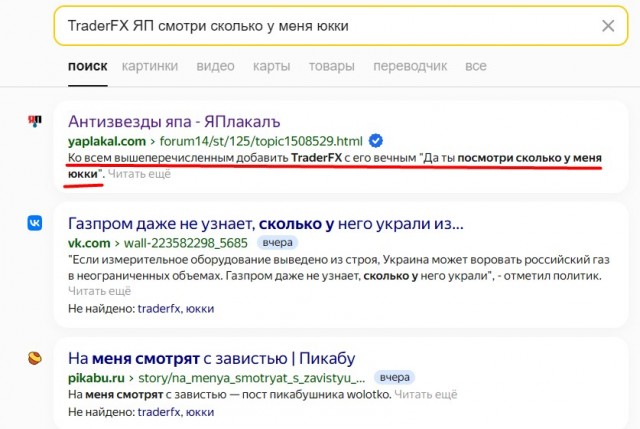The image size is (640, 429).
Task: Click юкки link in pikabu Не найдено row
Action: click(x=200, y=412)
